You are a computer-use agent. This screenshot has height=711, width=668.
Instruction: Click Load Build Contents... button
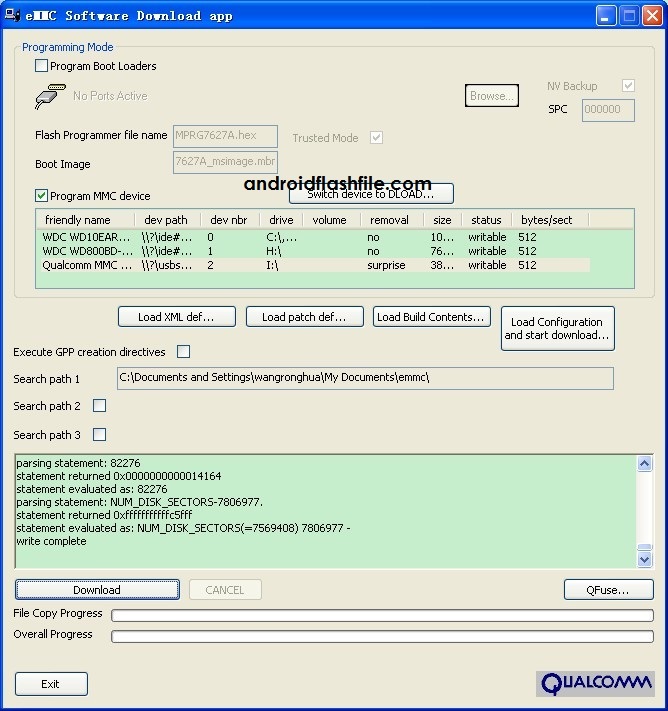click(432, 317)
